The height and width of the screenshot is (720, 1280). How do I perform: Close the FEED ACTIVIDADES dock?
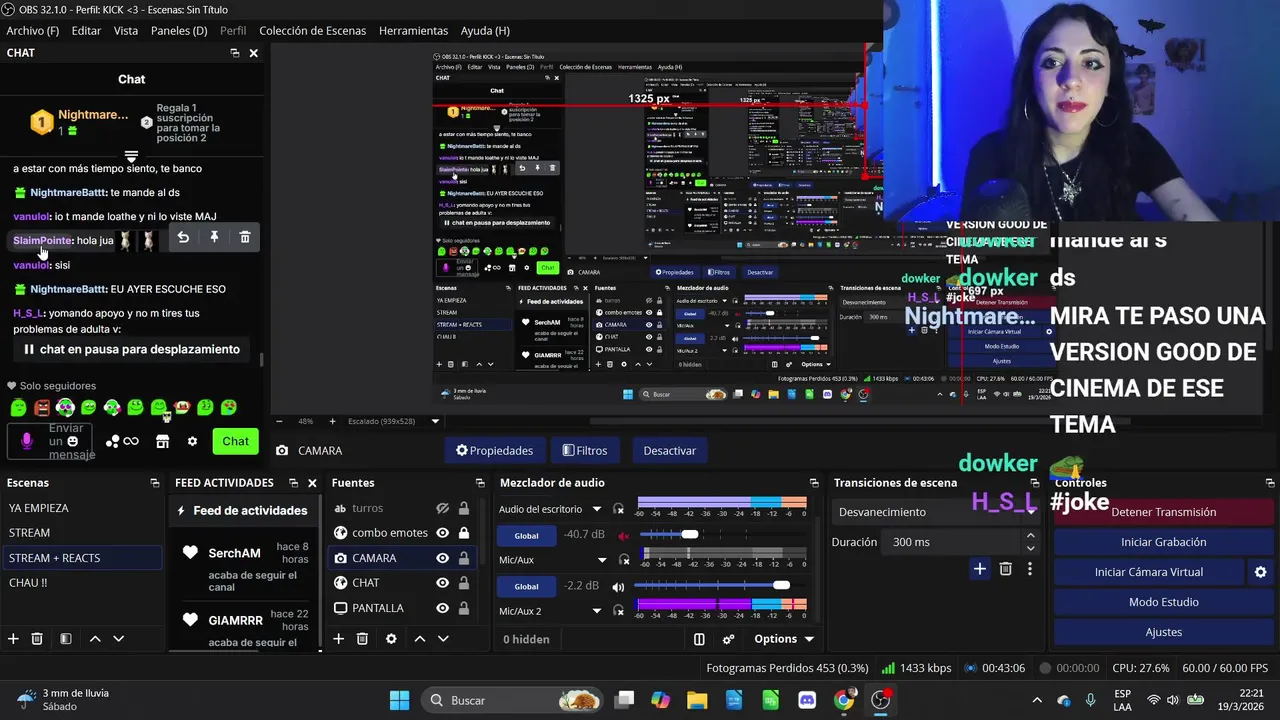312,483
